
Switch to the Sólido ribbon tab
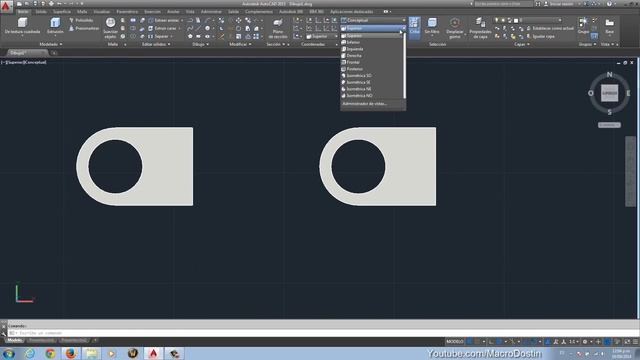point(41,11)
